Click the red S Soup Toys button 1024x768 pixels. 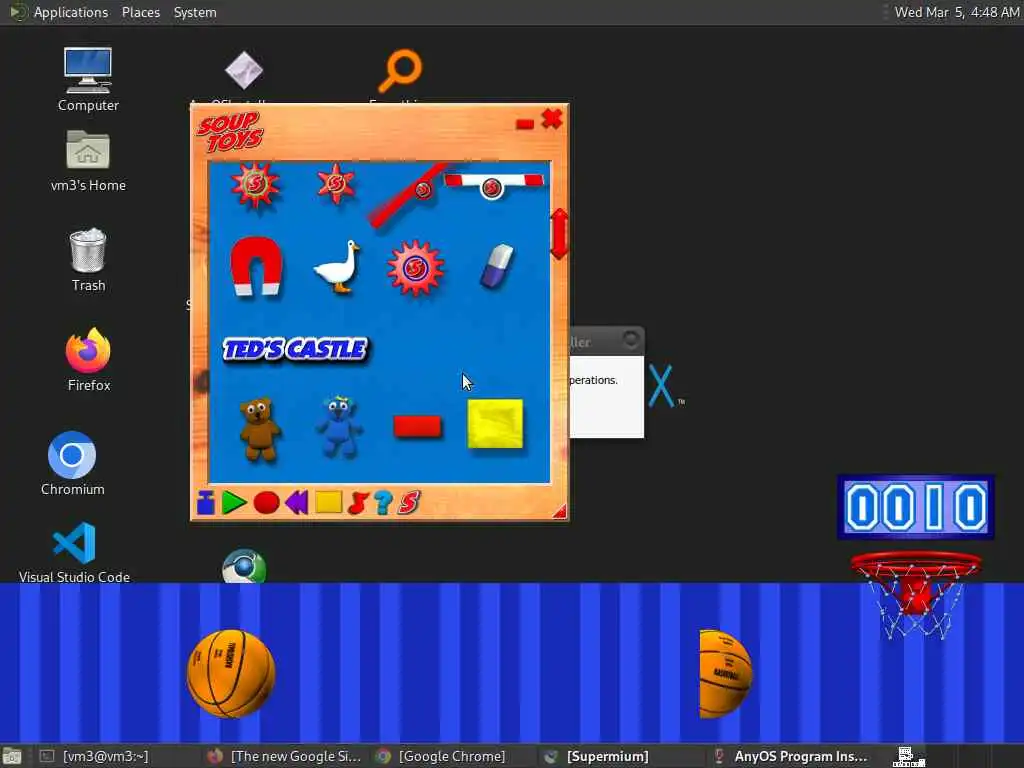409,503
